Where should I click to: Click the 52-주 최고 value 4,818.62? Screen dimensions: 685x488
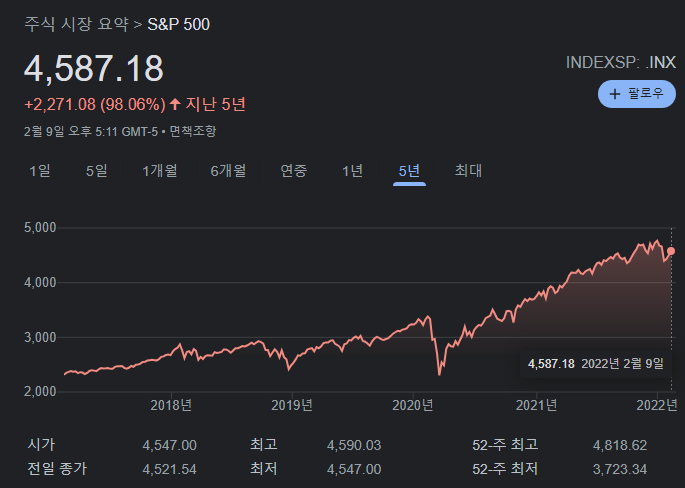[x=620, y=445]
